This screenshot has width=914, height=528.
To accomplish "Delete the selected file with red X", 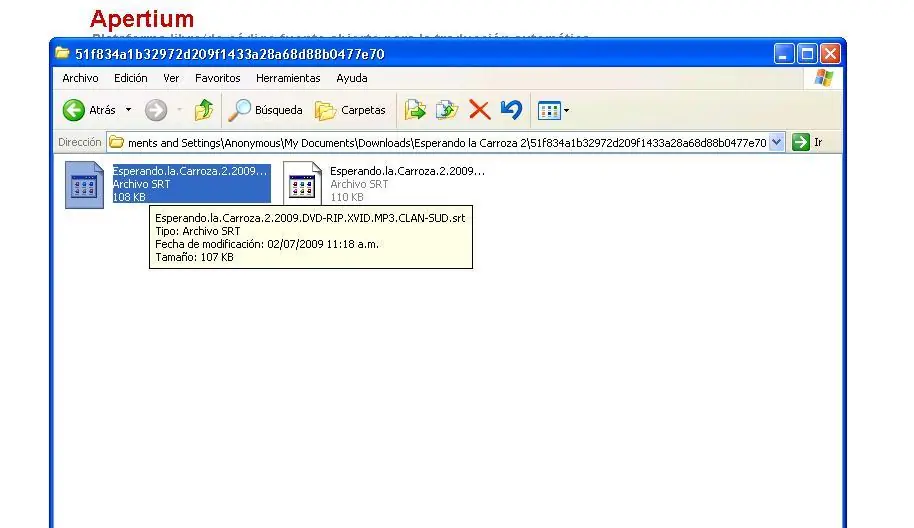I will point(480,110).
